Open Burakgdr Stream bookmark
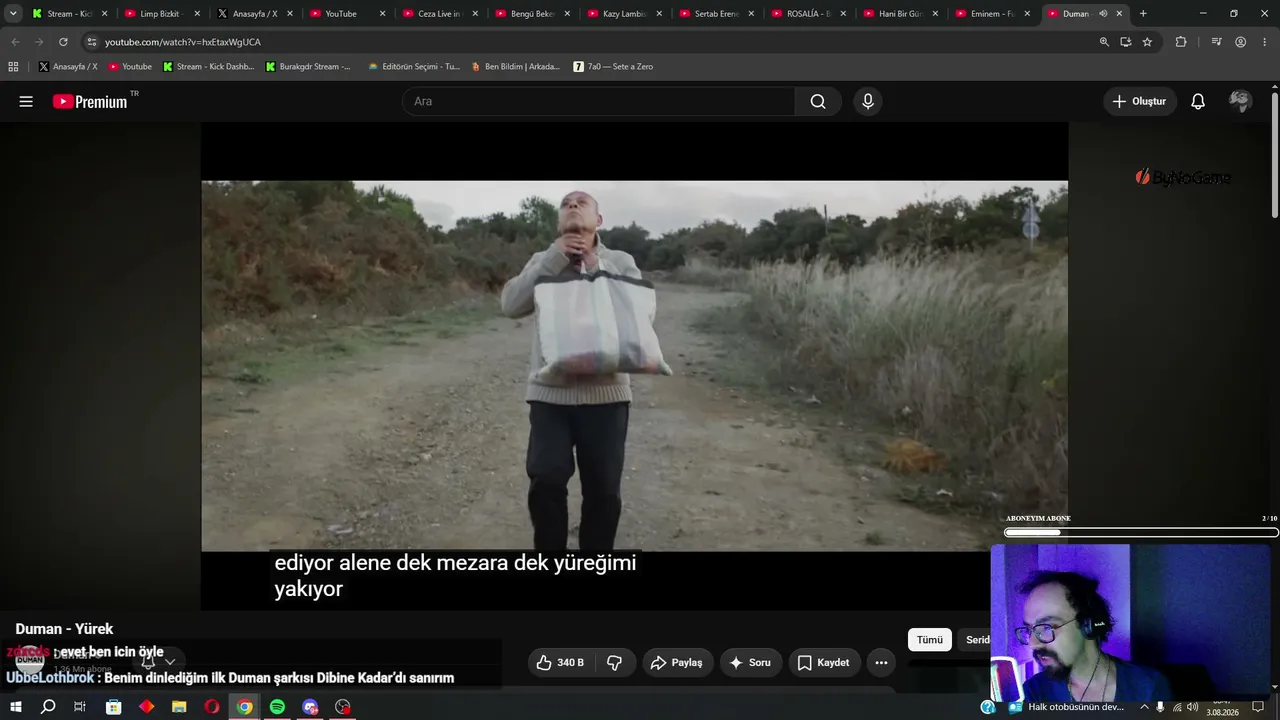 [x=308, y=67]
